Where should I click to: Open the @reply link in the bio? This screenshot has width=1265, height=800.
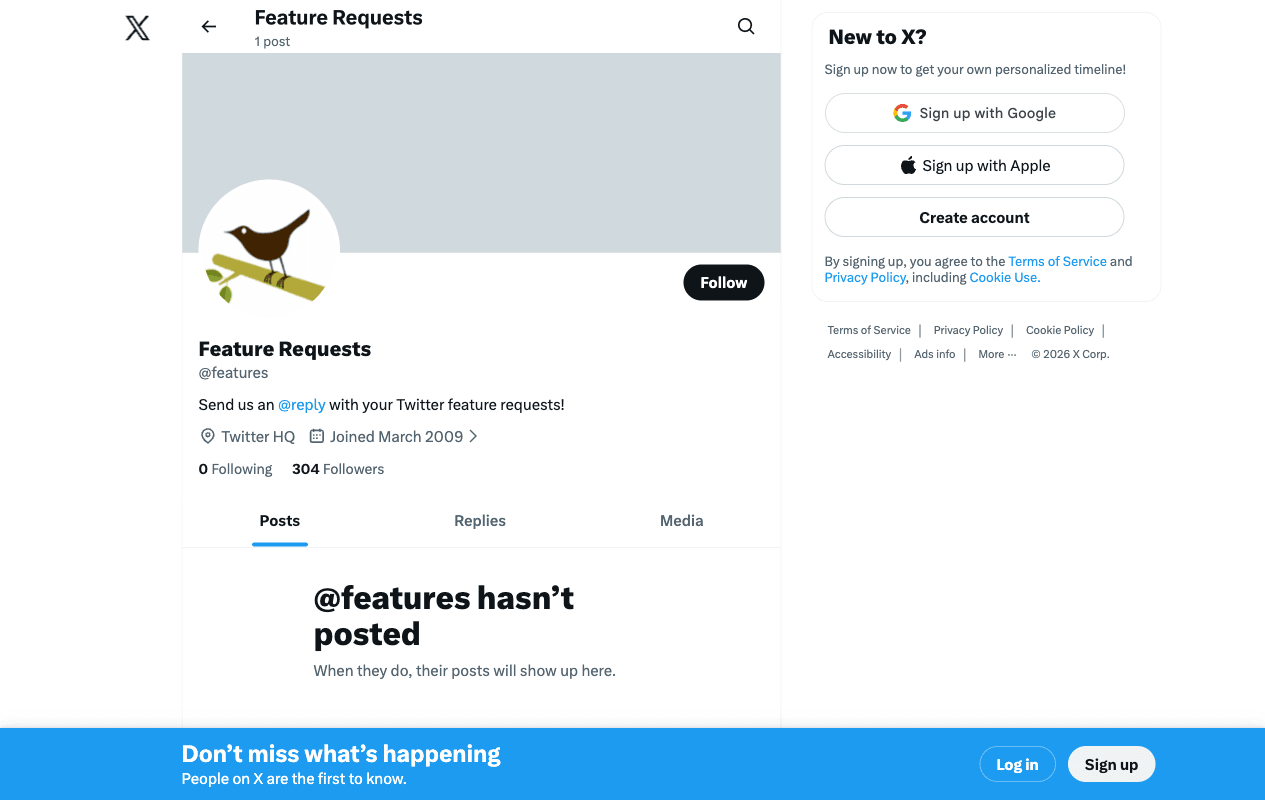point(301,404)
